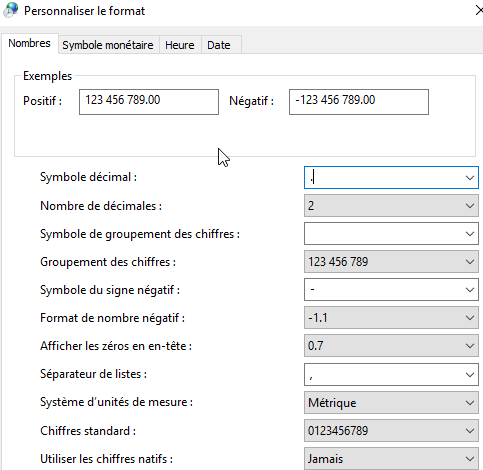Image resolution: width=483 pixels, height=470 pixels.
Task: Expand Symbole de groupement des chiffres dropdown
Action: (x=470, y=234)
